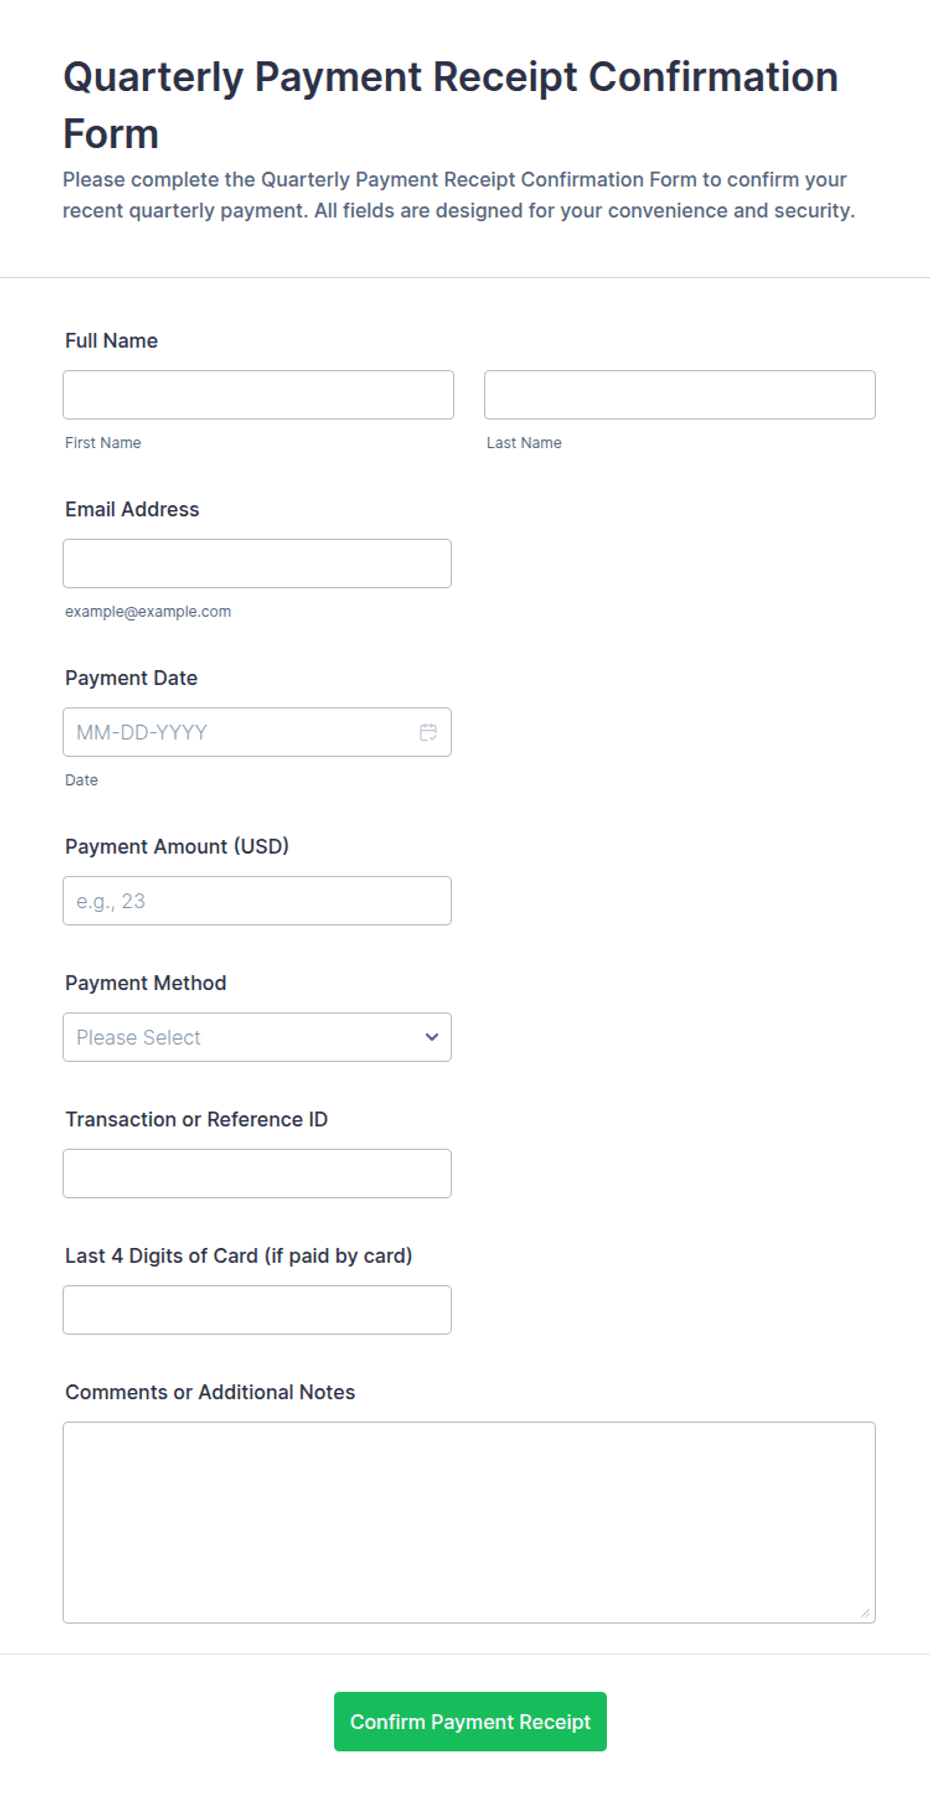Screen dimensions: 930x1800
Task: Click the MM-DD-YYYY date field
Action: [x=257, y=732]
